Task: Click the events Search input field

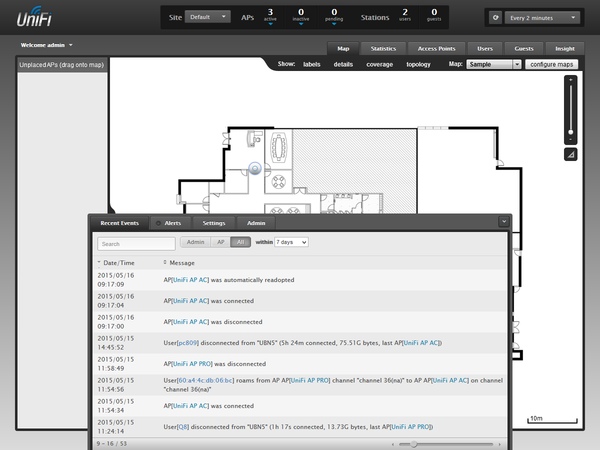Action: (136, 244)
